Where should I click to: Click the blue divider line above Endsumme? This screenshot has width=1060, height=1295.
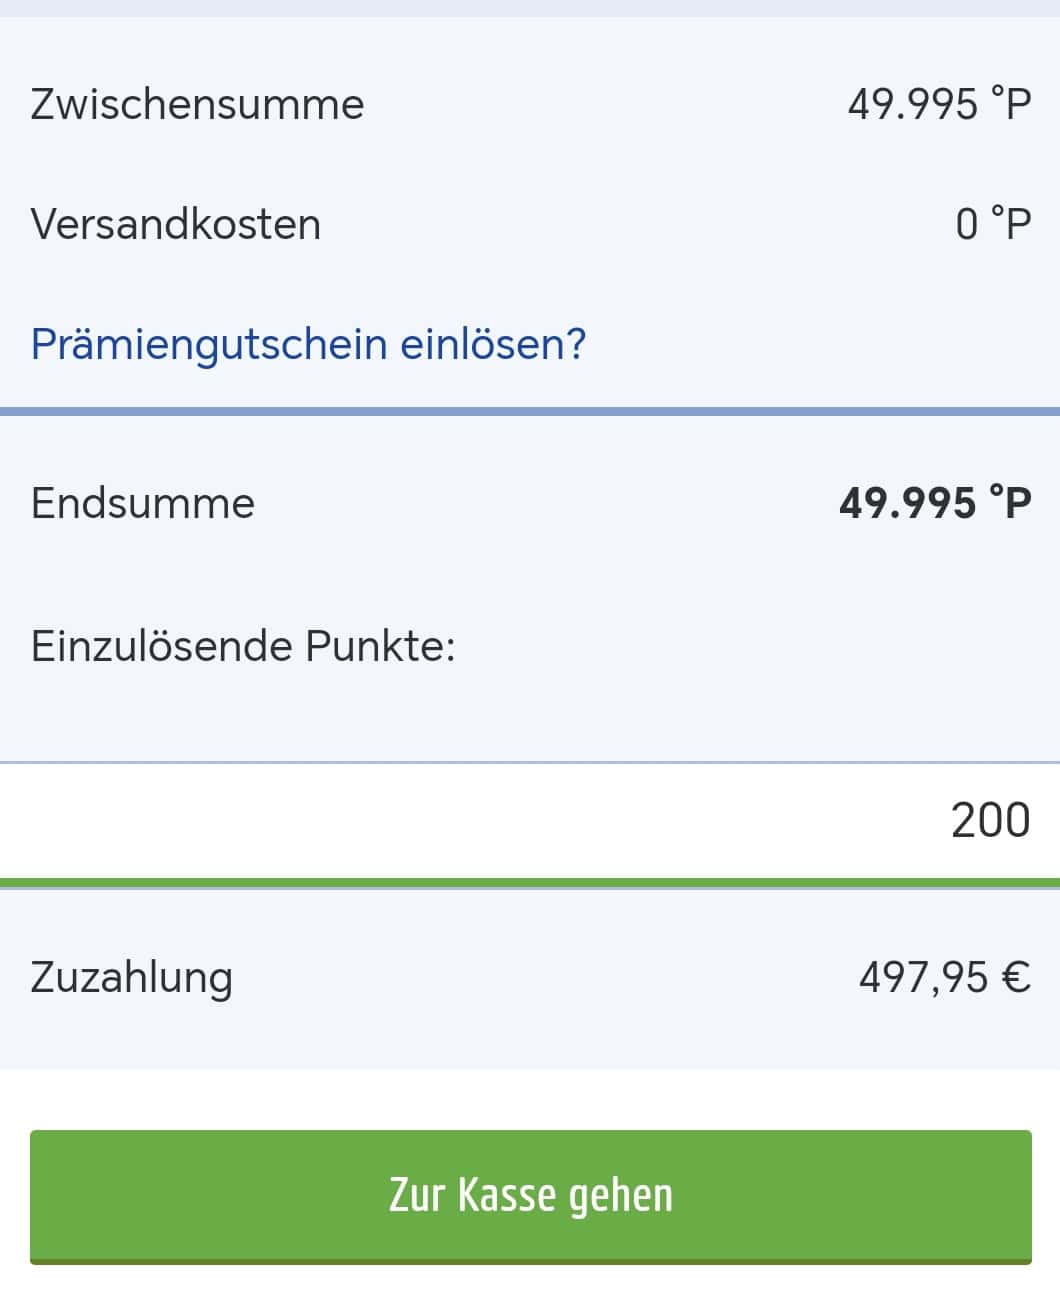(530, 411)
